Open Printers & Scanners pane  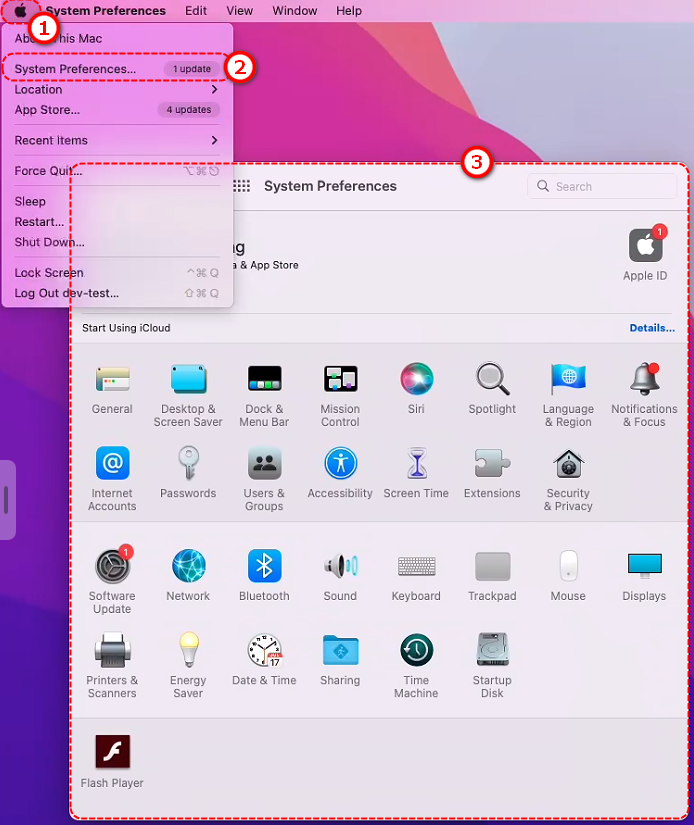coord(112,666)
